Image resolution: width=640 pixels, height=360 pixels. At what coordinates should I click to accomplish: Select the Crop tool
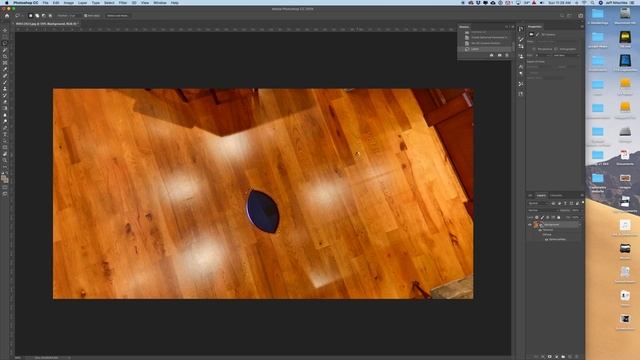[x=5, y=56]
